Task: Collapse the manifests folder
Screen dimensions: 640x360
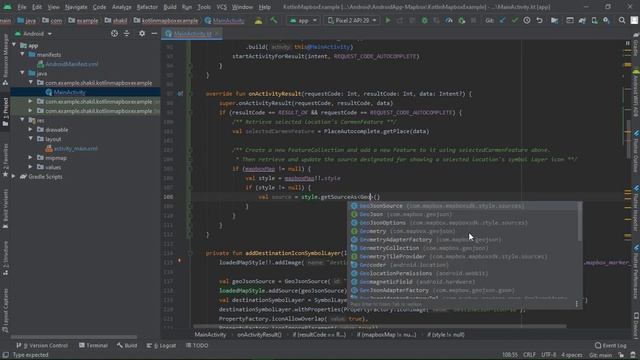Action: [22, 54]
